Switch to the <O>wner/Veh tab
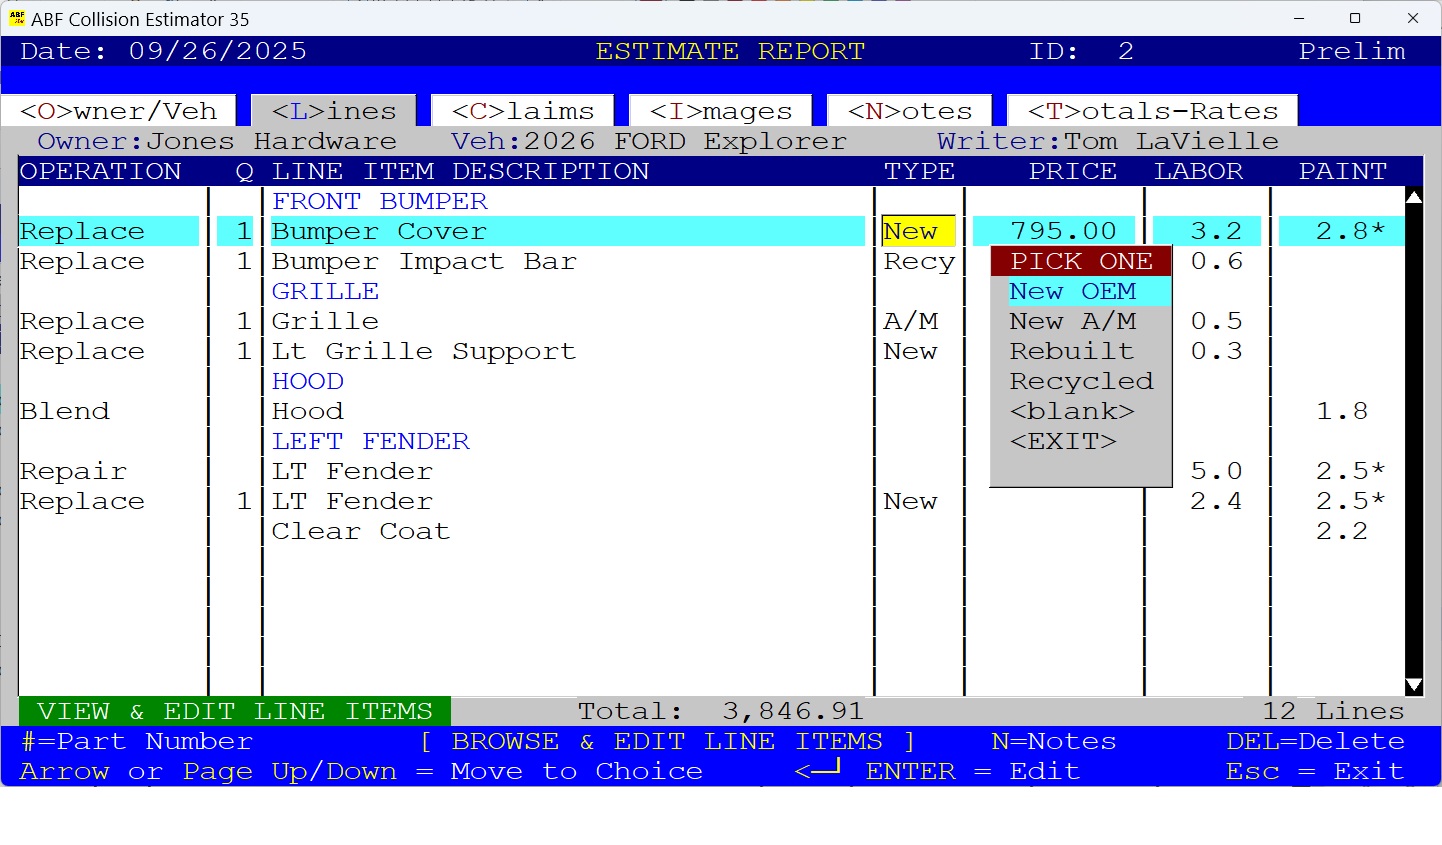 point(117,110)
